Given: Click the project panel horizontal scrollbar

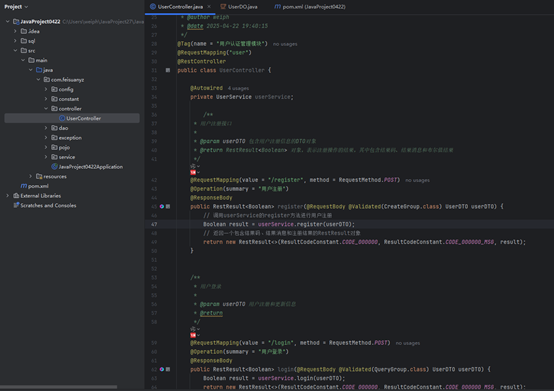Looking at the screenshot, I should (59, 387).
